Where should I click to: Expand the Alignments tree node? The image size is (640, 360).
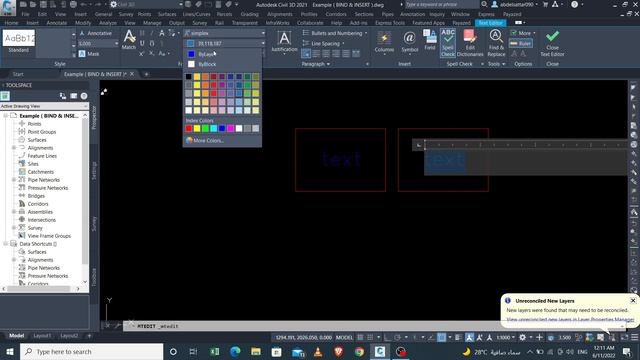coord(14,148)
